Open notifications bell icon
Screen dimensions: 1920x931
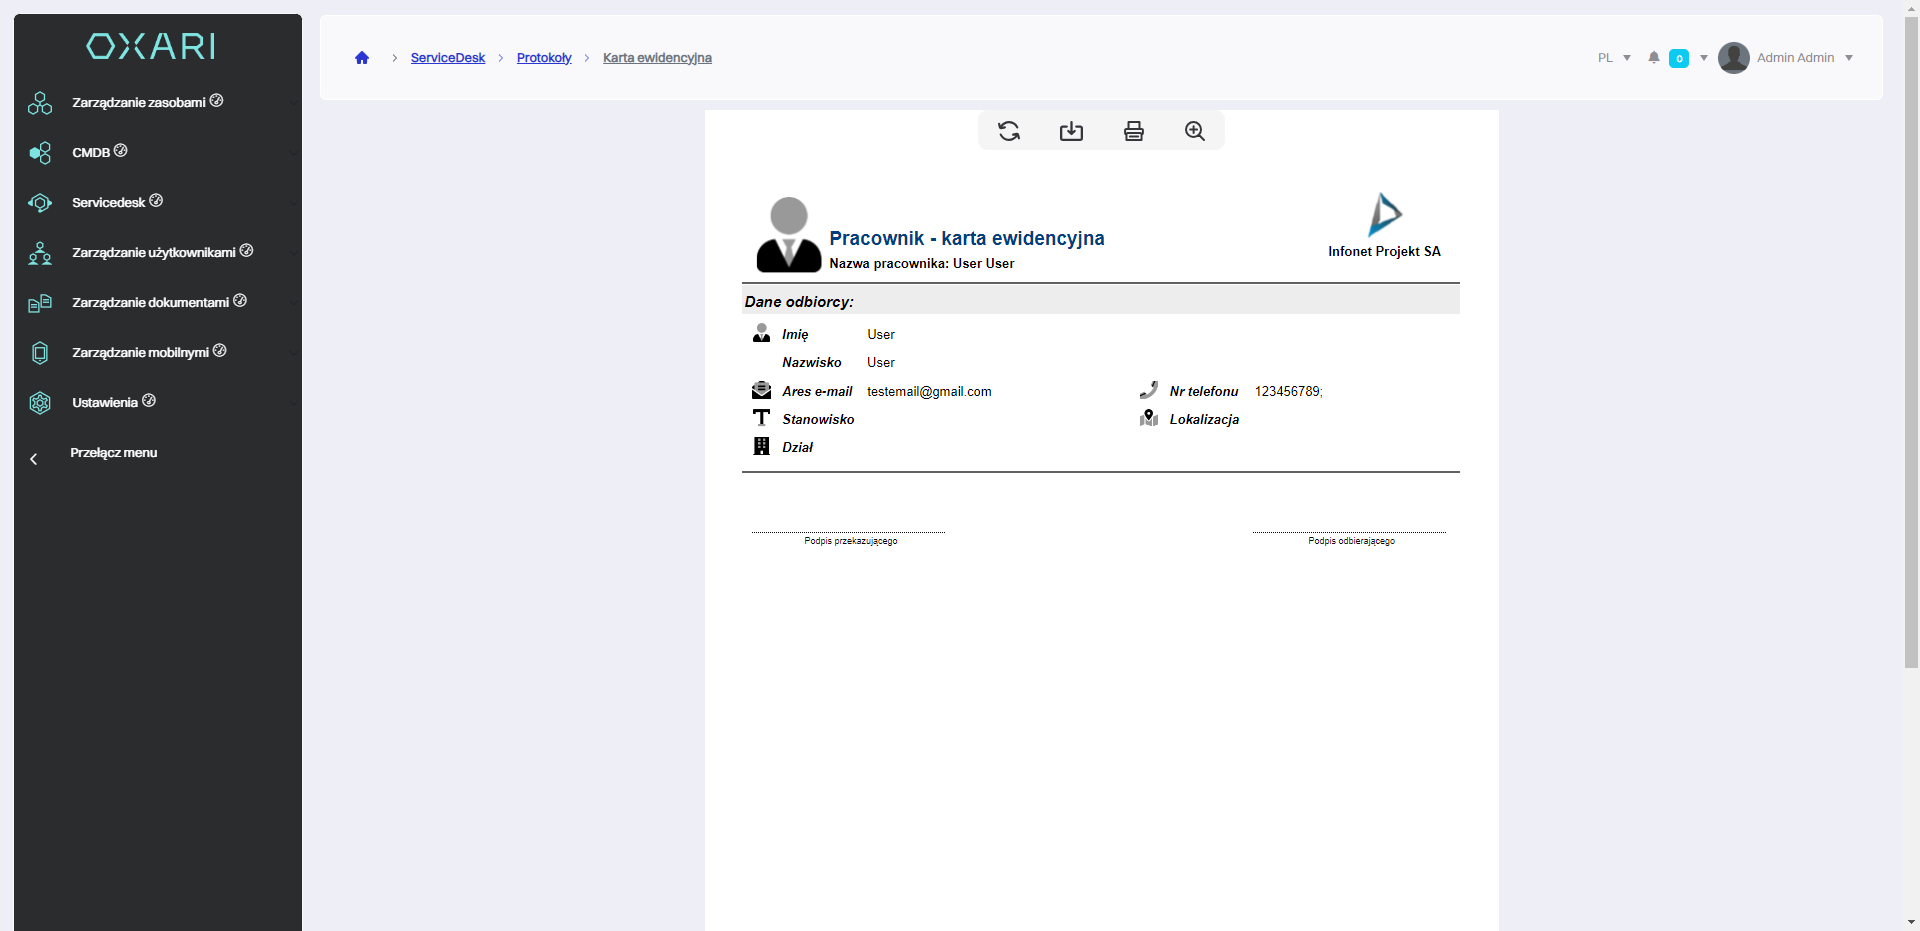coord(1654,58)
